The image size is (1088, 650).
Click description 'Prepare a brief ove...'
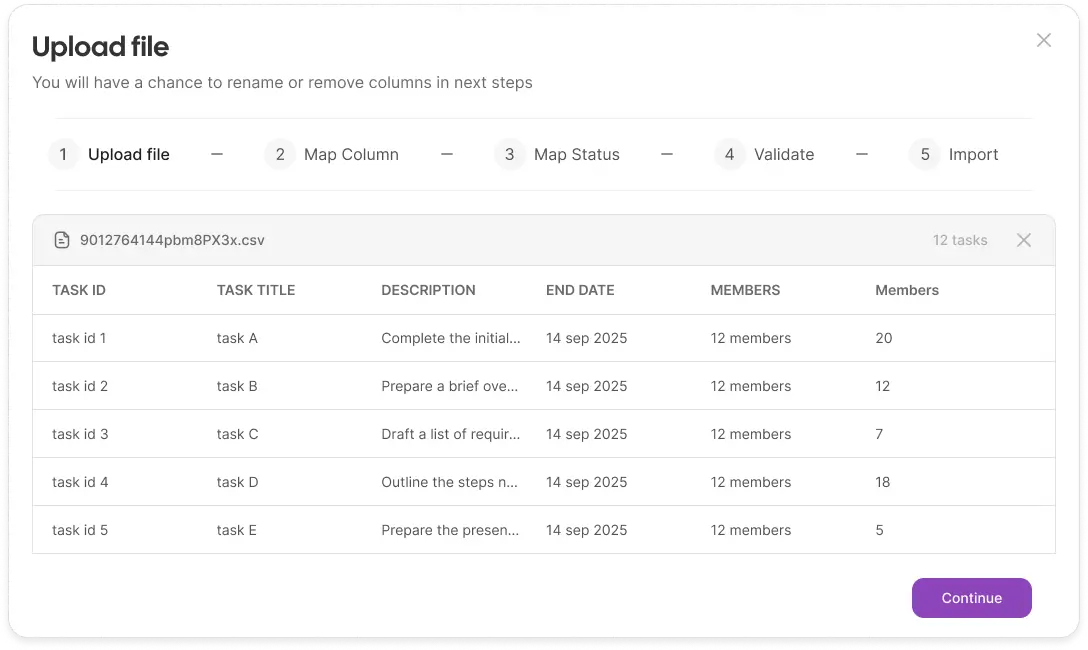[x=450, y=386]
